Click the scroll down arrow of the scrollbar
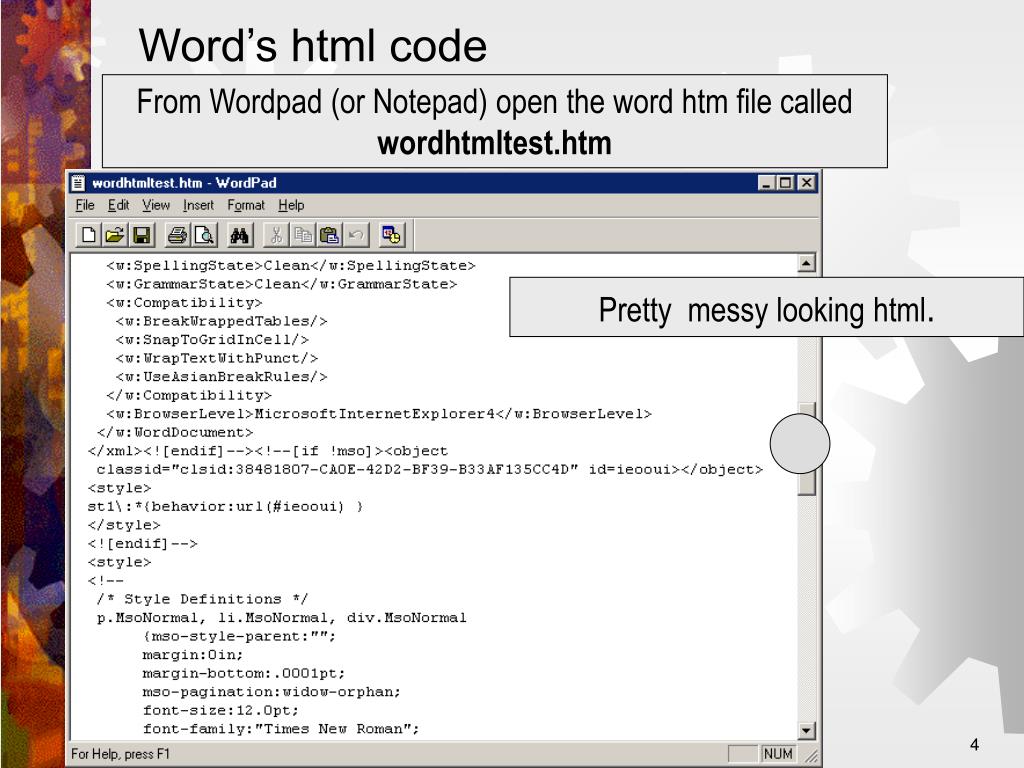 pos(807,730)
